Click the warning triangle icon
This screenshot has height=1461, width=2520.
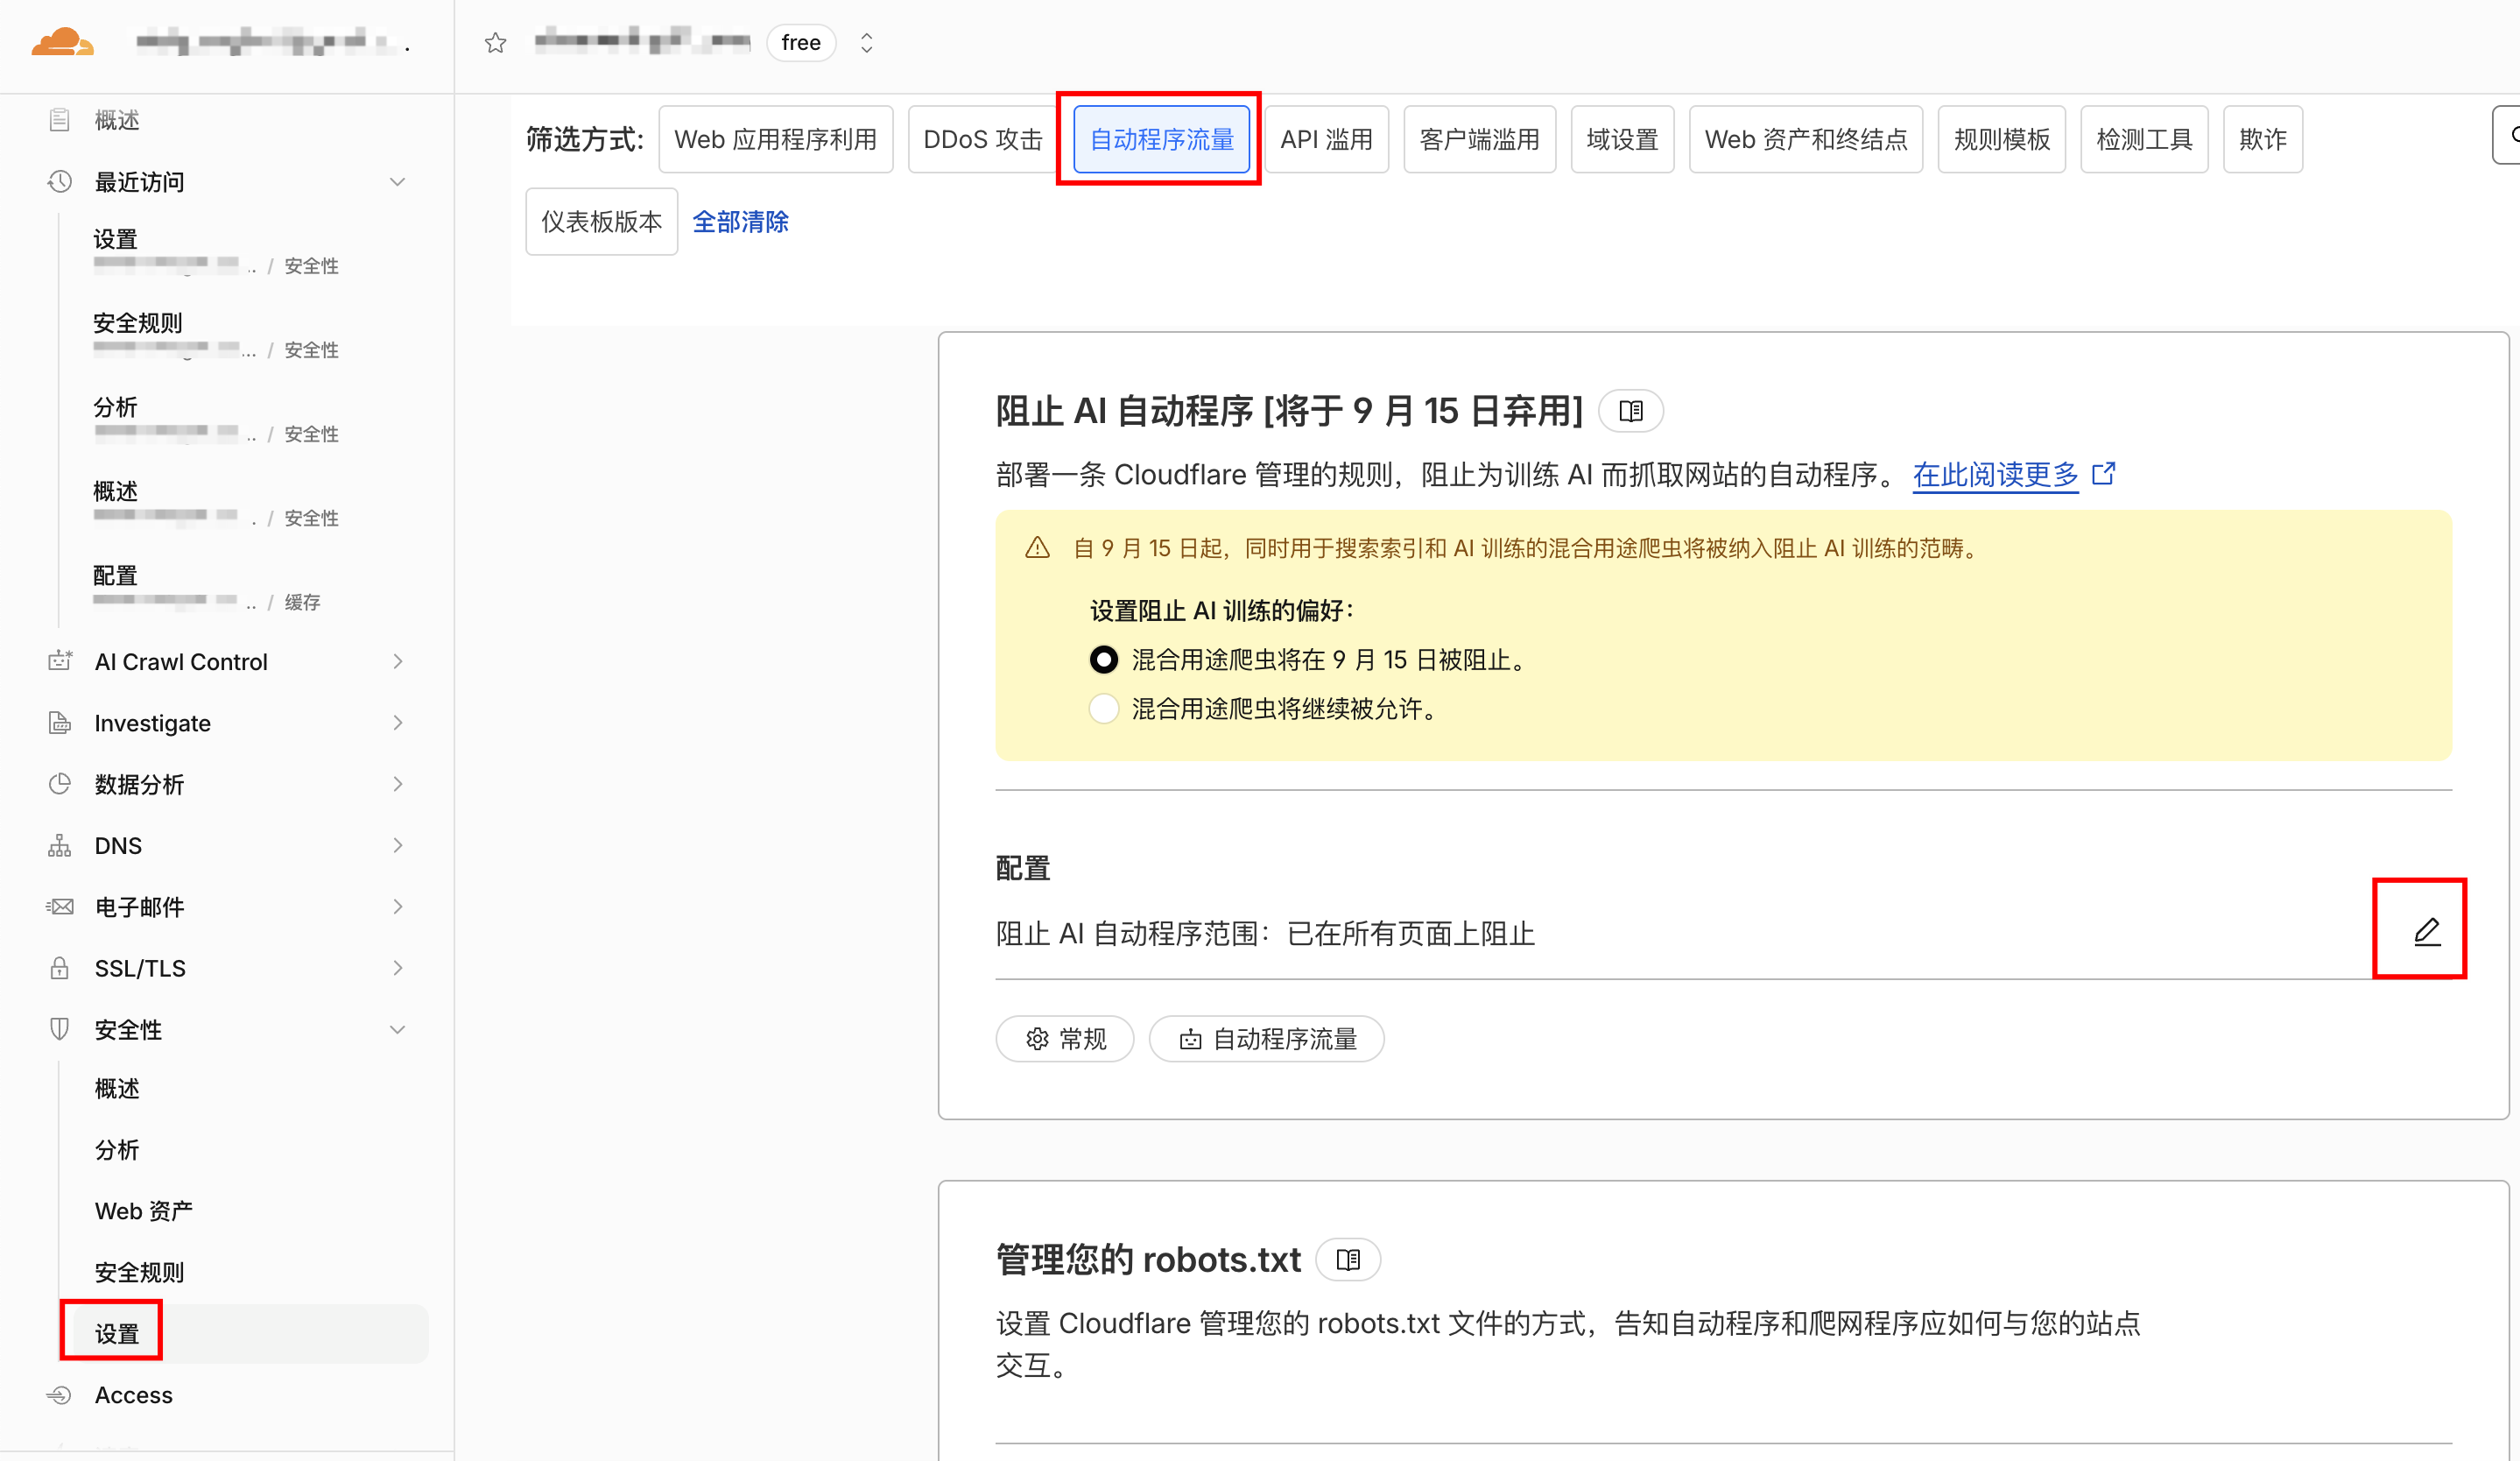(1037, 547)
